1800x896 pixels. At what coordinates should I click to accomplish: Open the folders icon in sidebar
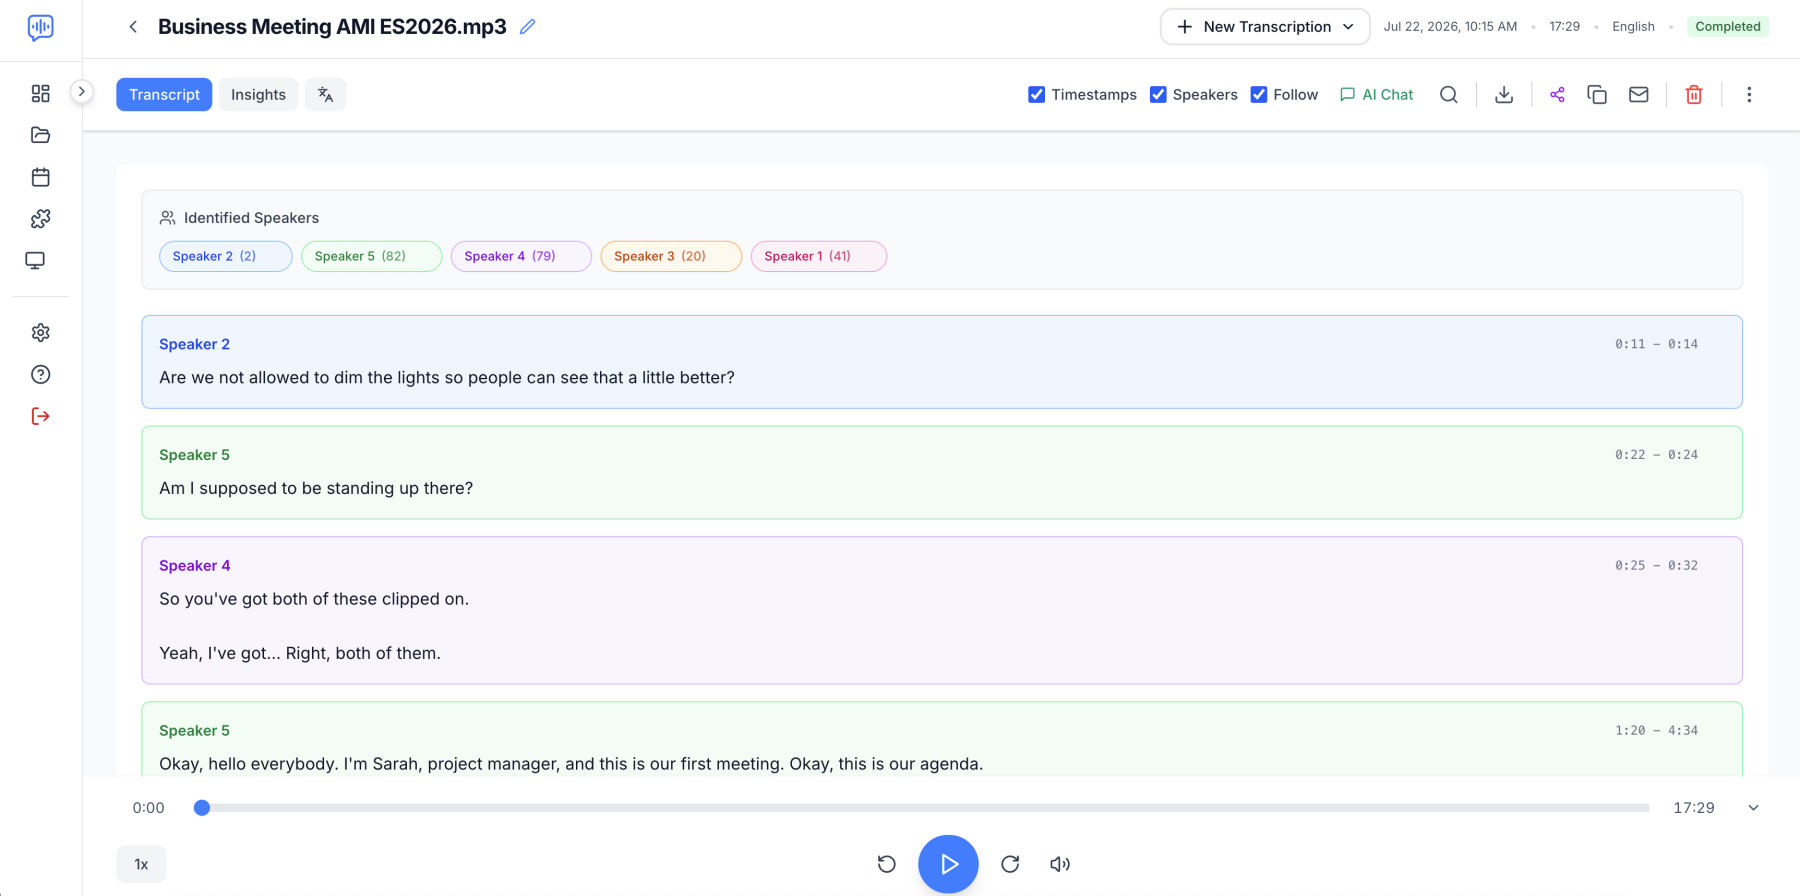[x=40, y=135]
